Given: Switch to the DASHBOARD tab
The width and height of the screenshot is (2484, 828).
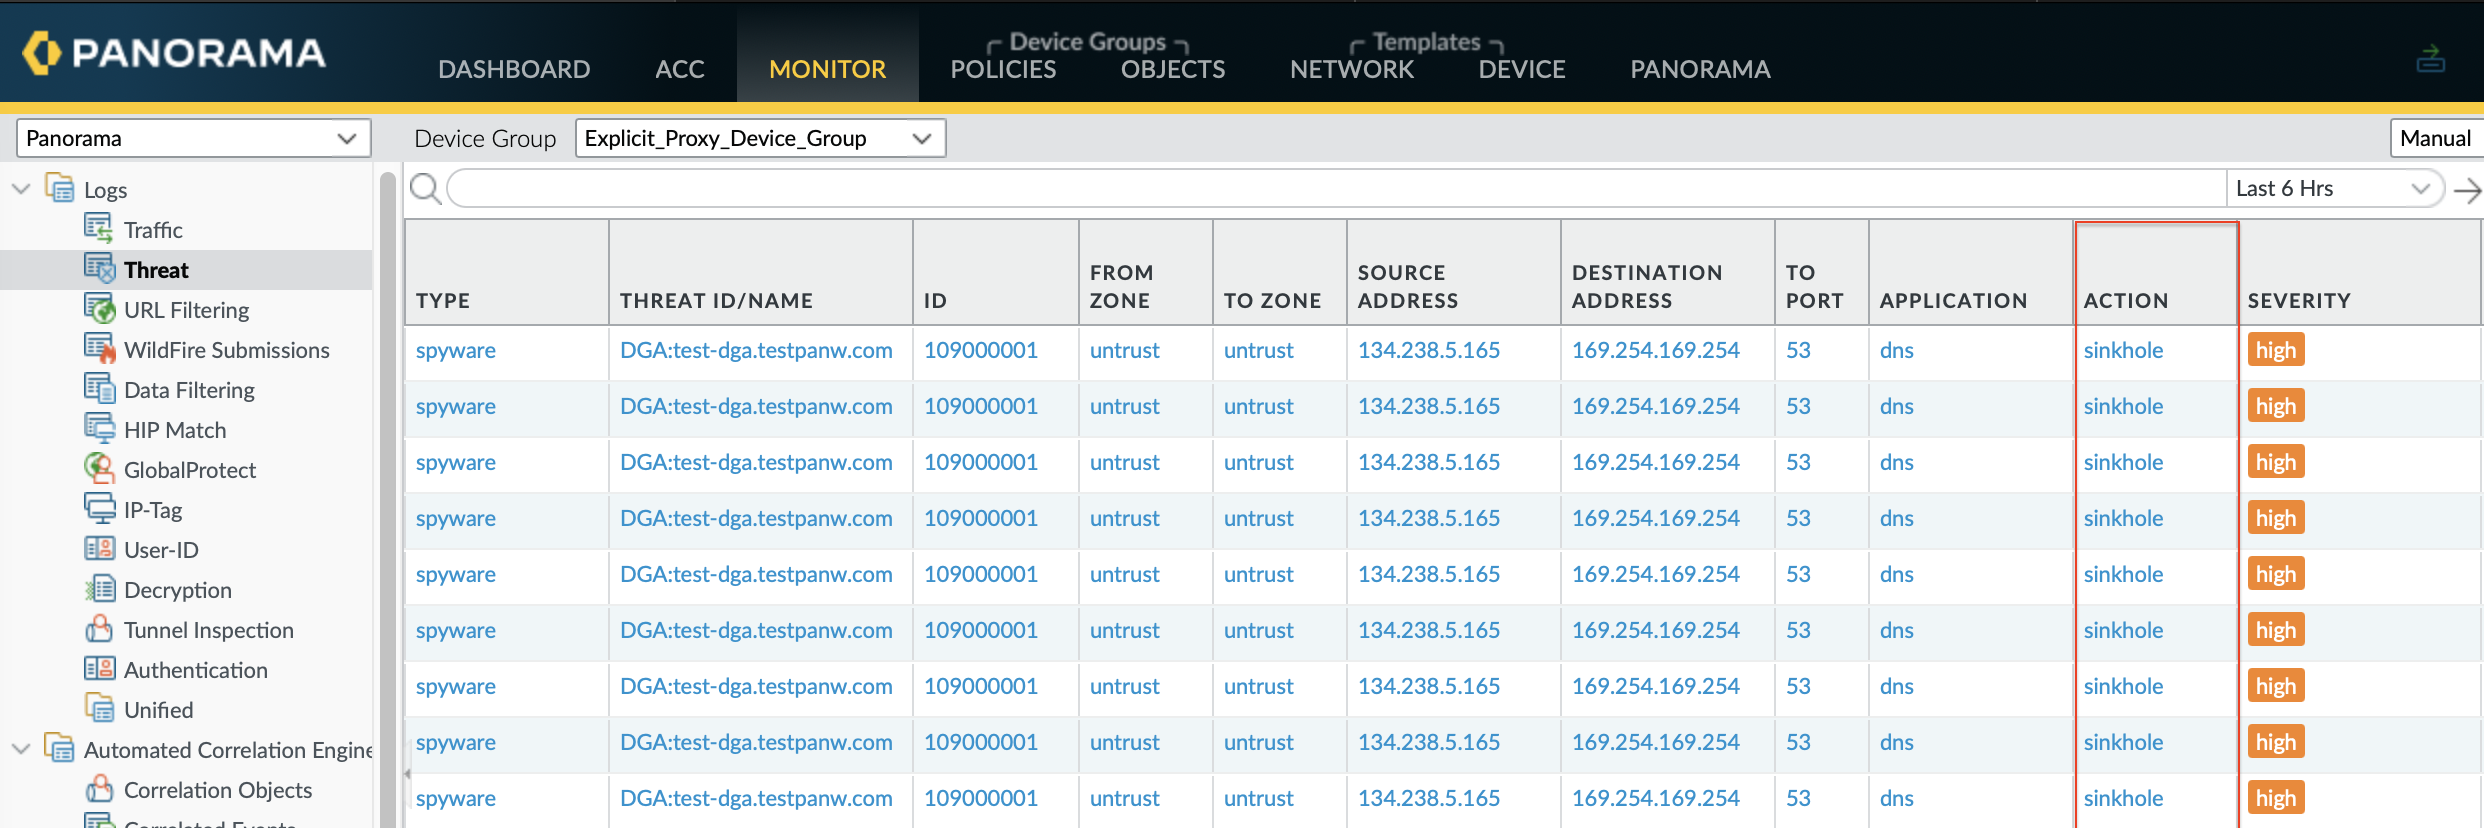Looking at the screenshot, I should click(514, 69).
